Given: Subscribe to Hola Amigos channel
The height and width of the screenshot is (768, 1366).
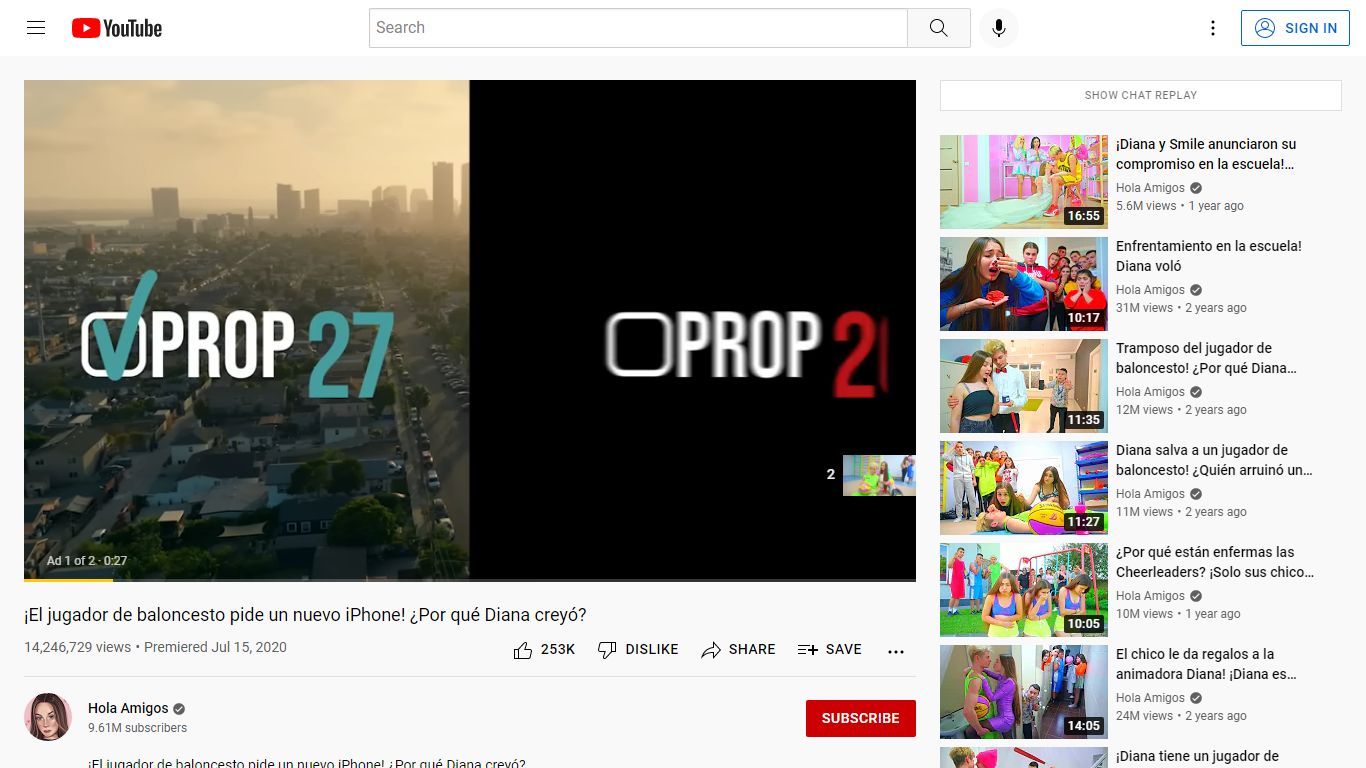Looking at the screenshot, I should pos(860,718).
